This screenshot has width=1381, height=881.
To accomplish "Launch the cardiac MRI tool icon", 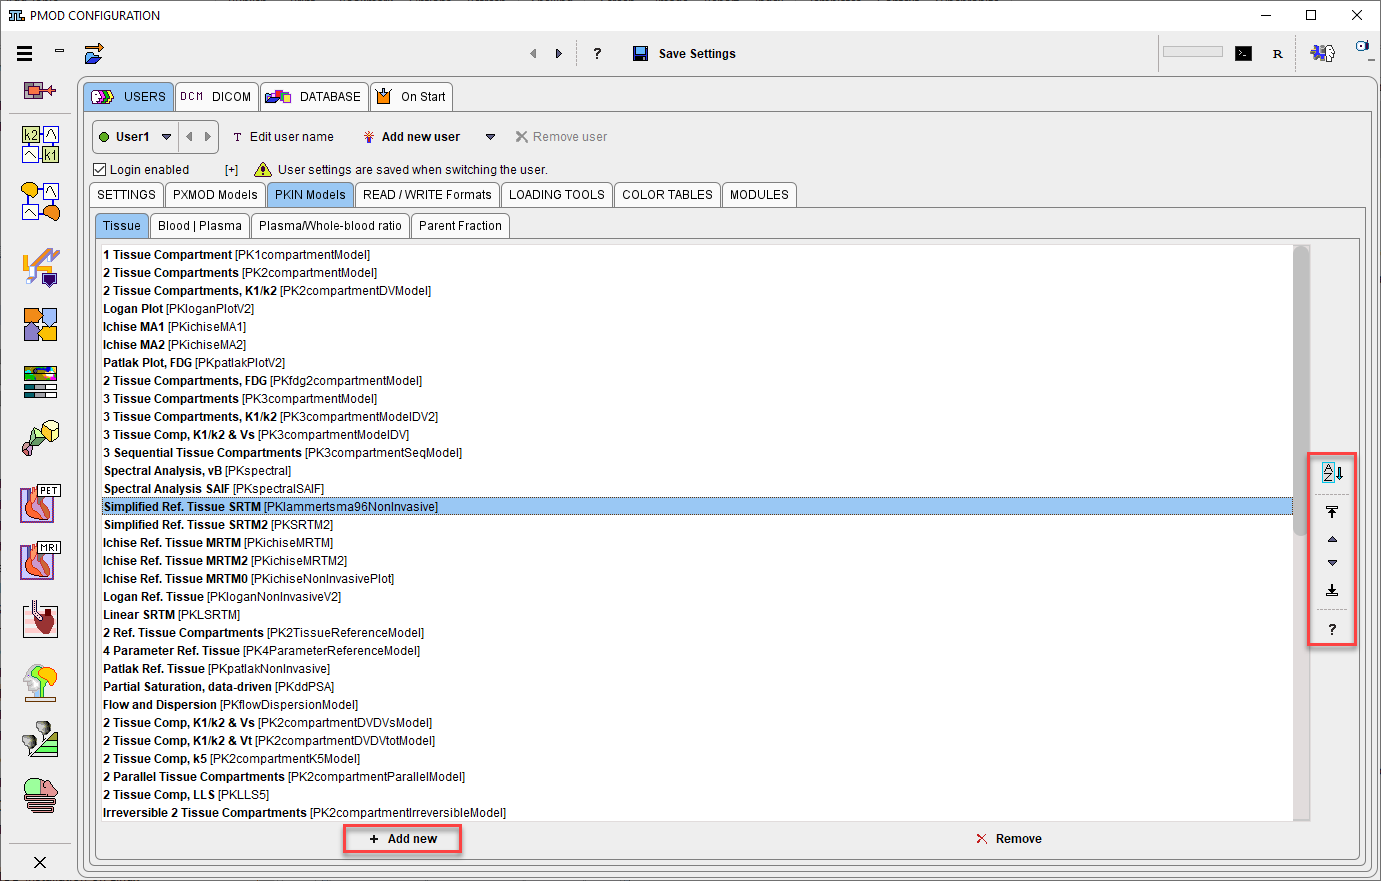I will (x=41, y=561).
